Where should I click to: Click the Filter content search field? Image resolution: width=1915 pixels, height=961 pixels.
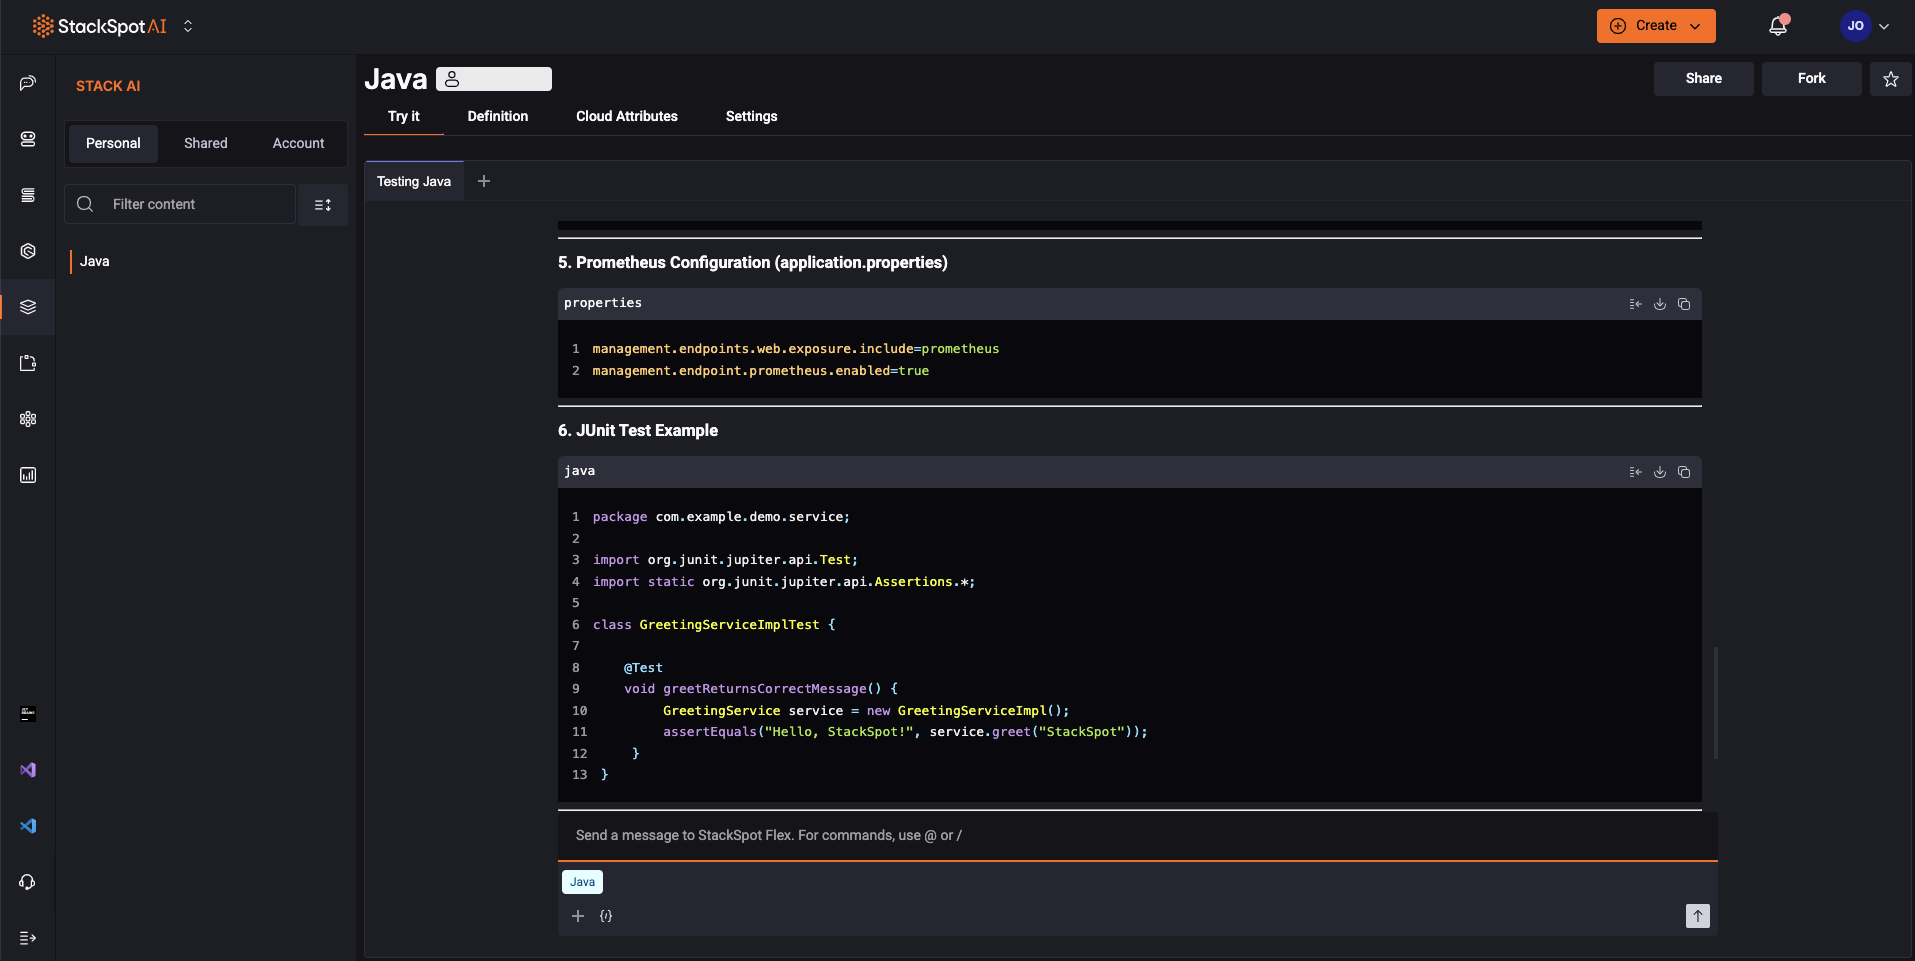click(x=180, y=204)
